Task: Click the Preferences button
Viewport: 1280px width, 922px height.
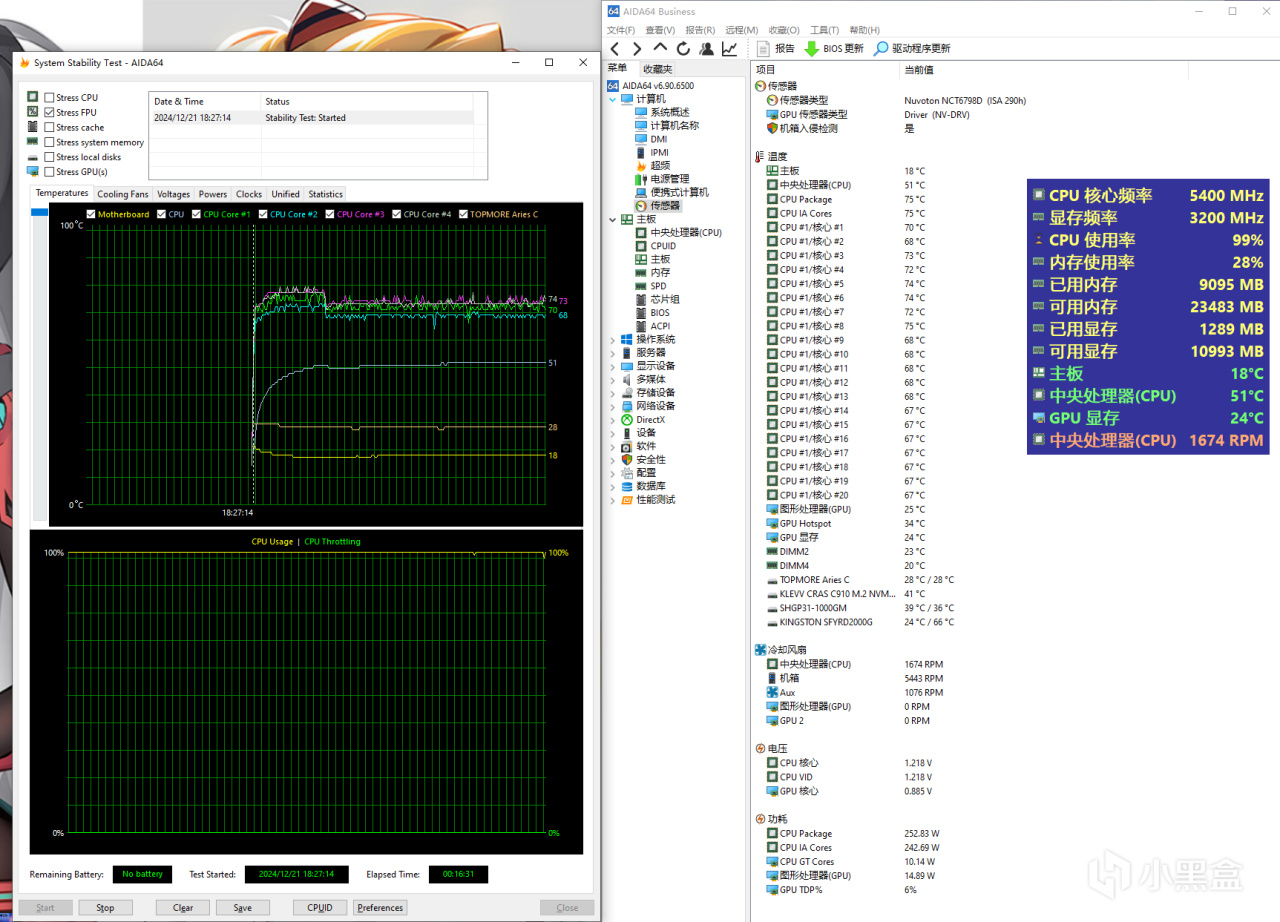Action: coord(380,908)
